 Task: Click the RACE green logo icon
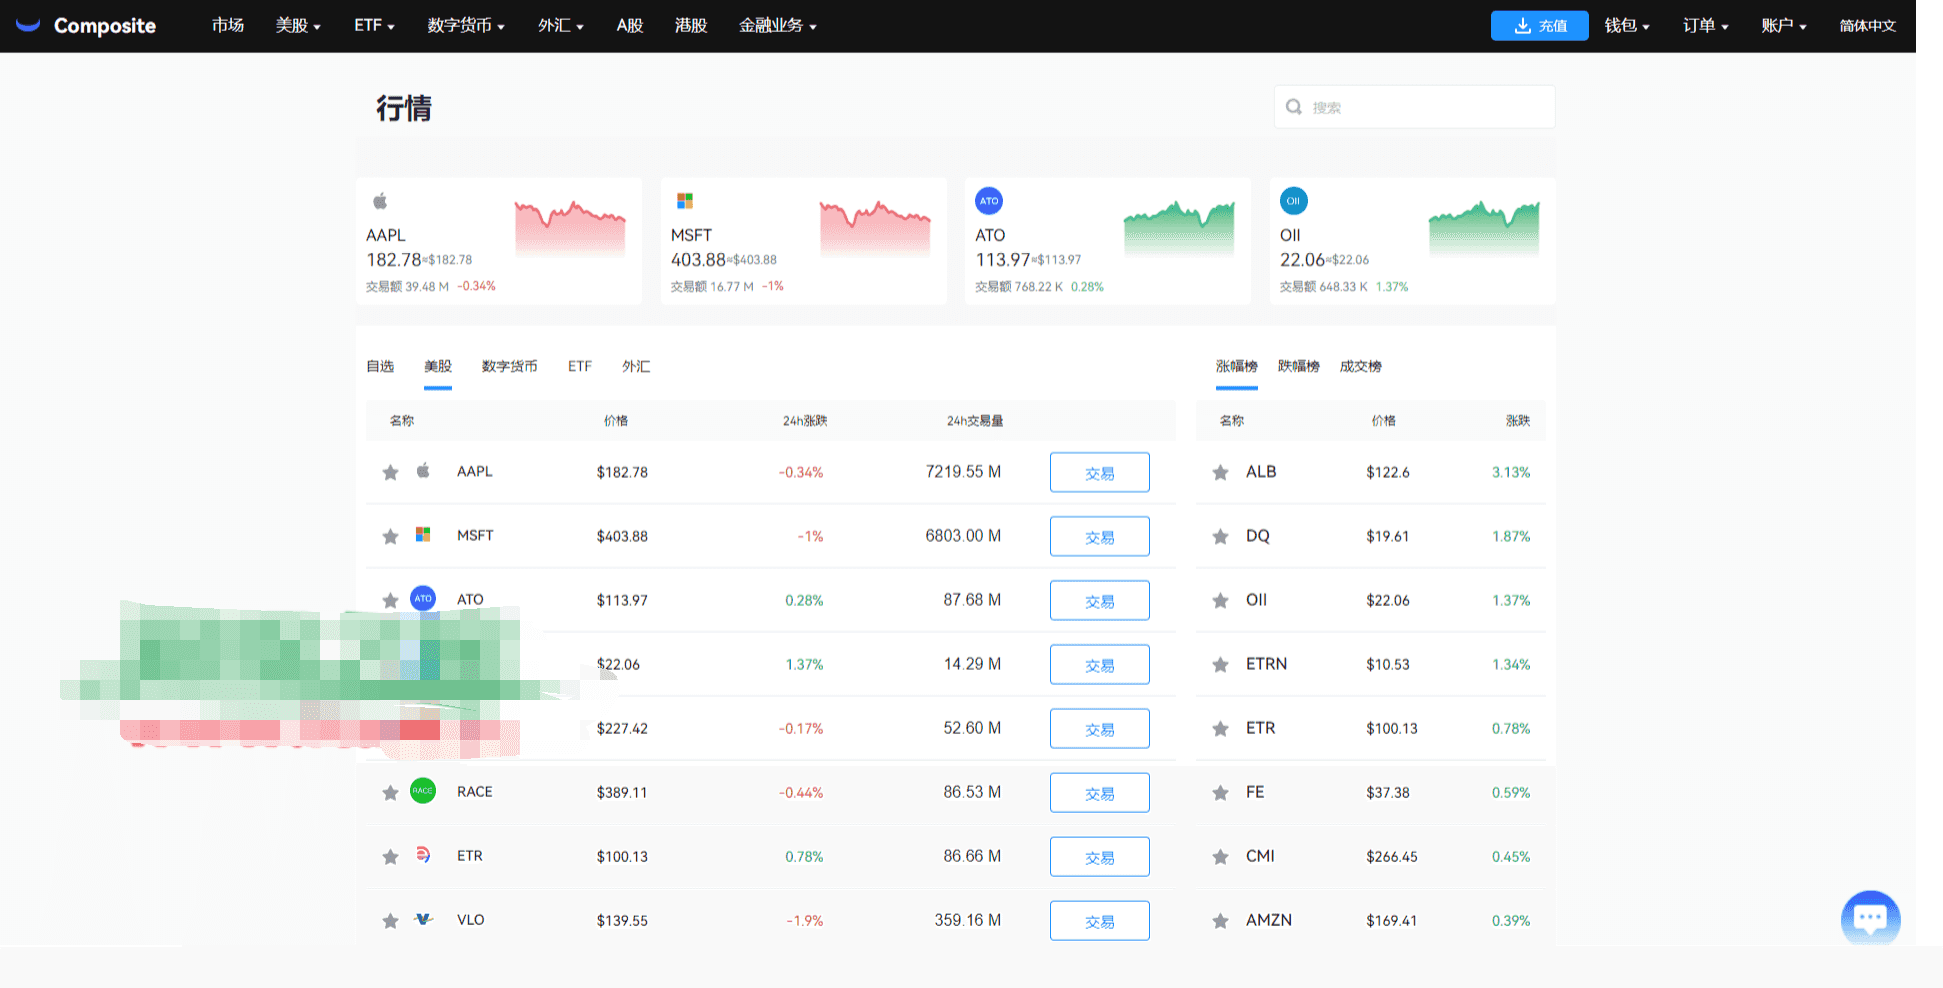tap(423, 791)
